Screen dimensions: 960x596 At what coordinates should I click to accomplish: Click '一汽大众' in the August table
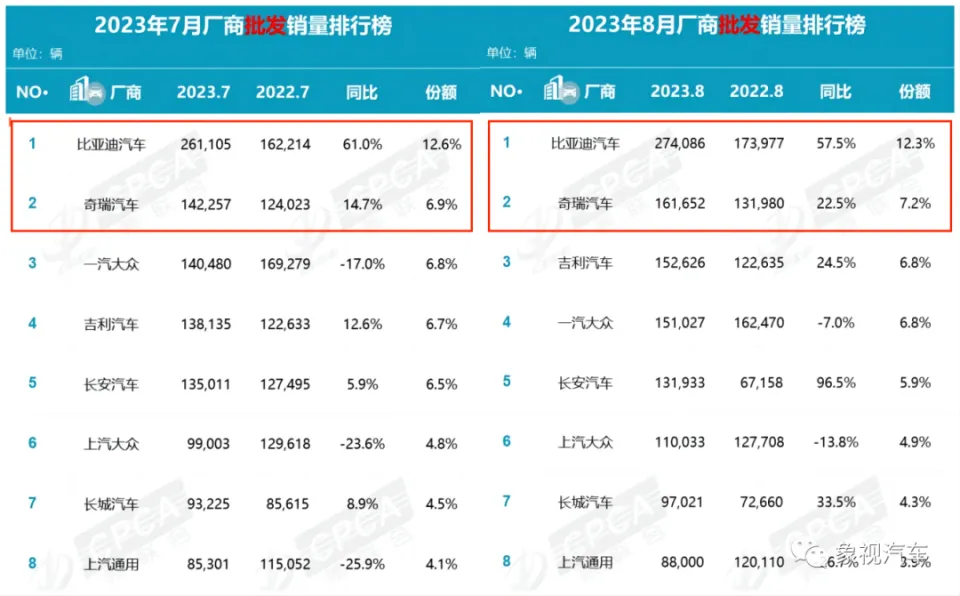click(585, 323)
